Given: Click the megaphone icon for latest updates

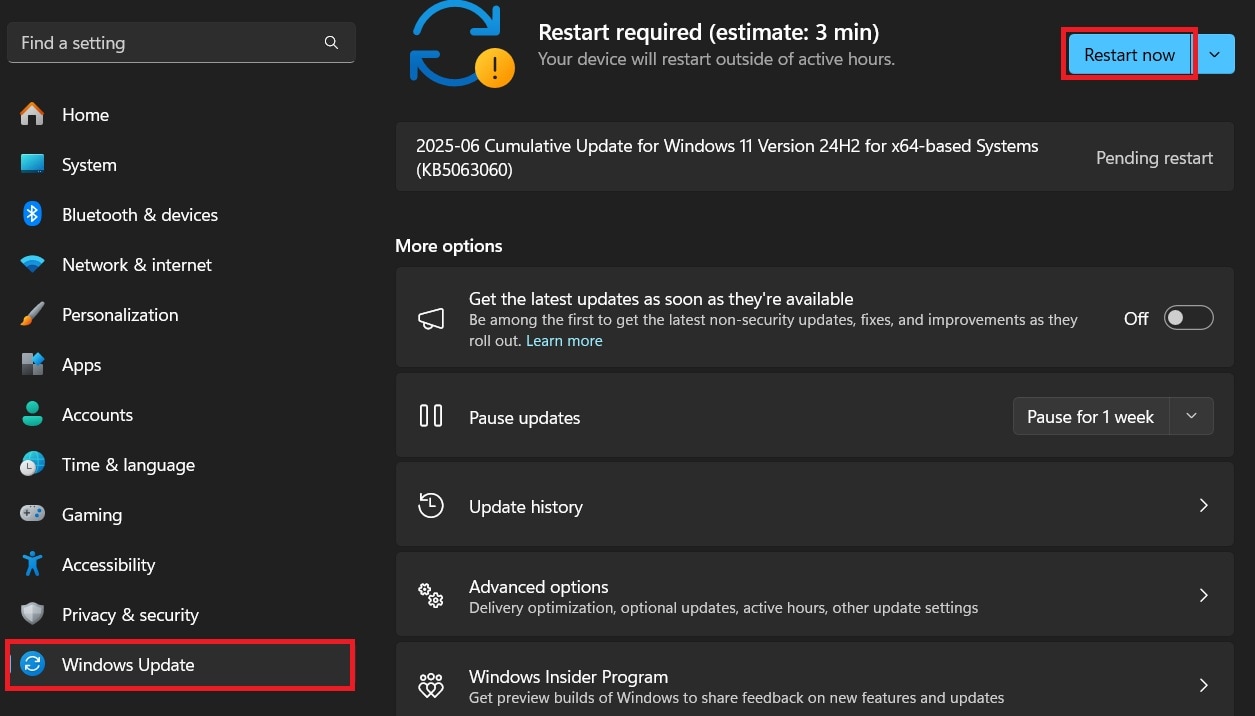Looking at the screenshot, I should [431, 318].
